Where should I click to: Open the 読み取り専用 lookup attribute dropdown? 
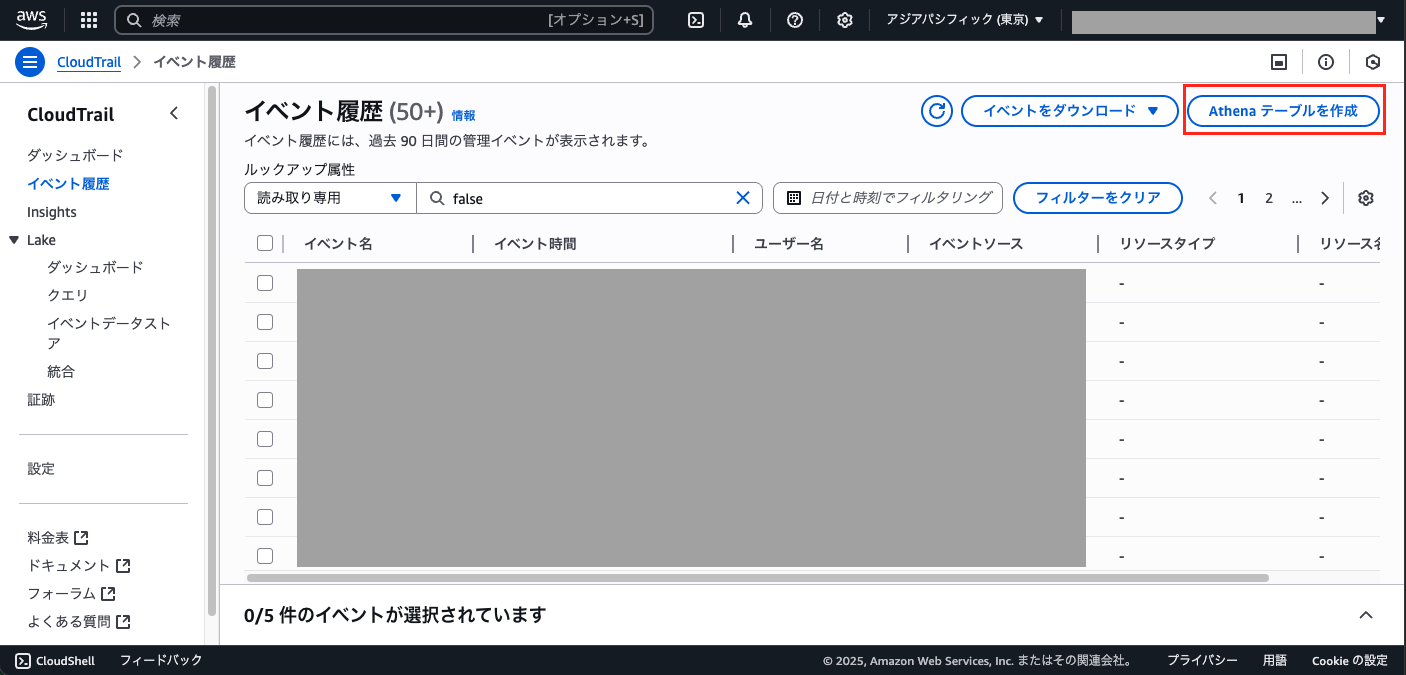point(330,198)
